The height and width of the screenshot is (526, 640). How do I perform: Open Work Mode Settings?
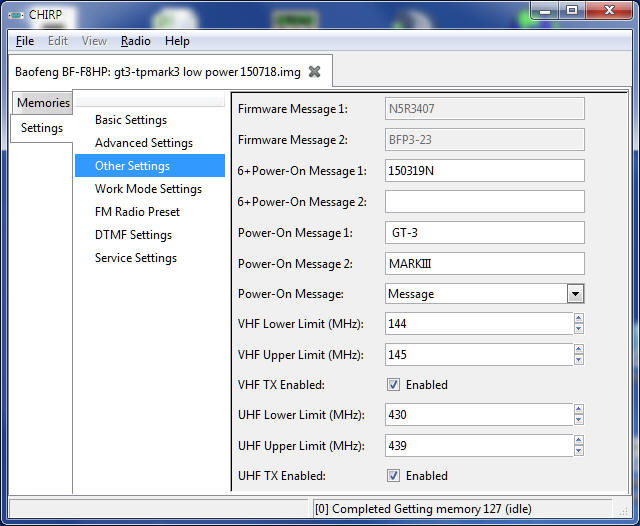click(x=148, y=189)
